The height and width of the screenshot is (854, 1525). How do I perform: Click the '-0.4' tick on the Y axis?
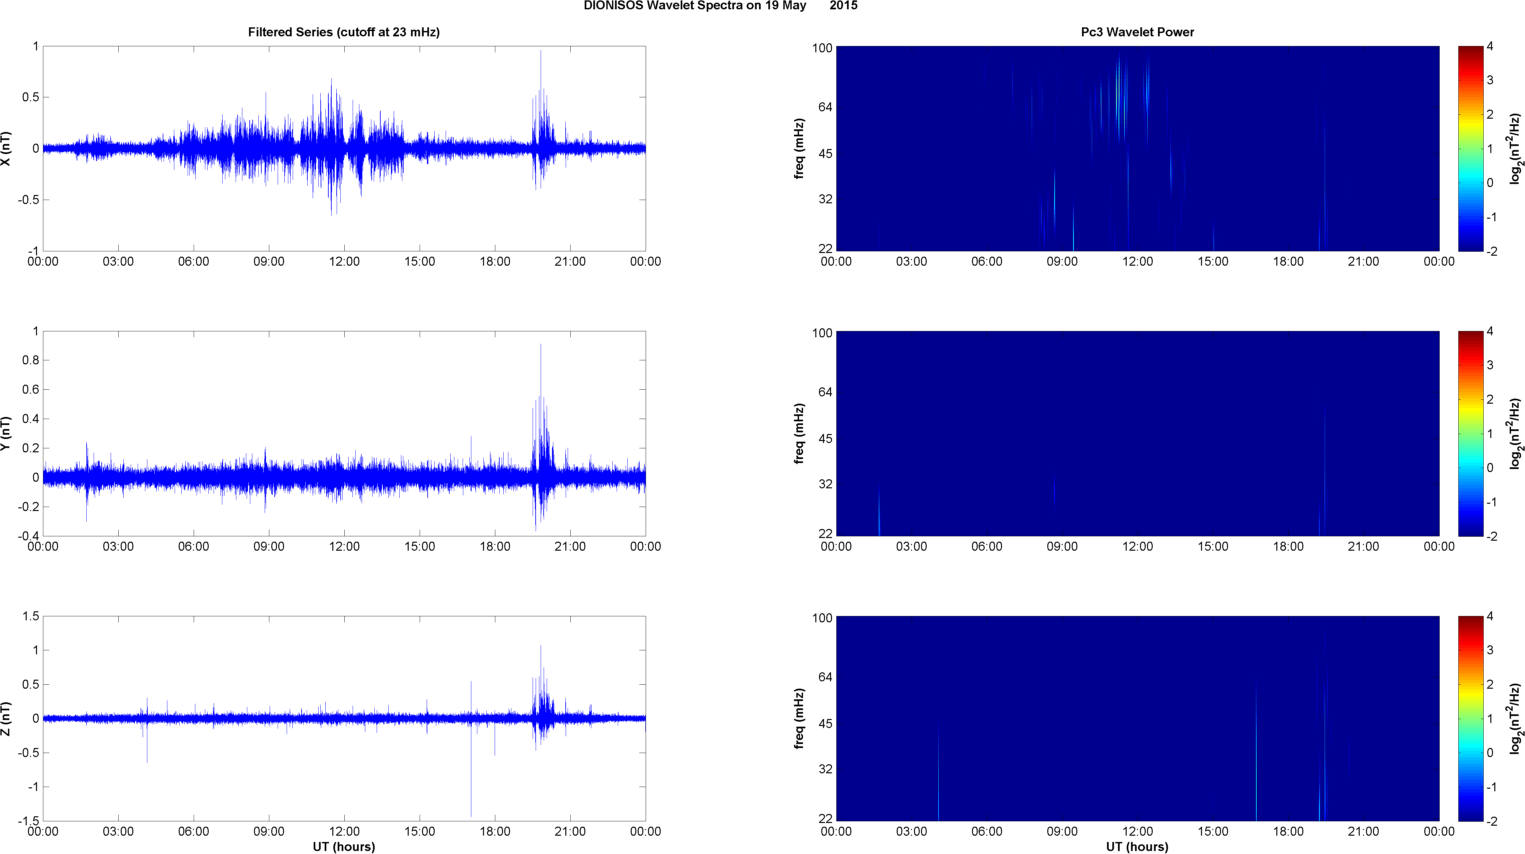[x=28, y=537]
